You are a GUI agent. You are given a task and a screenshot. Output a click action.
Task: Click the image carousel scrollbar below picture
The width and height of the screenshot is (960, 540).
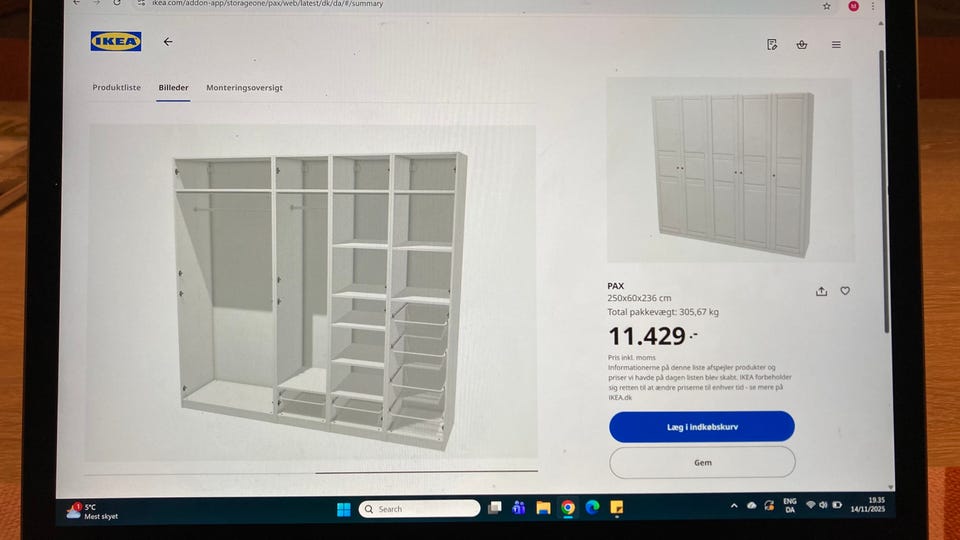426,472
